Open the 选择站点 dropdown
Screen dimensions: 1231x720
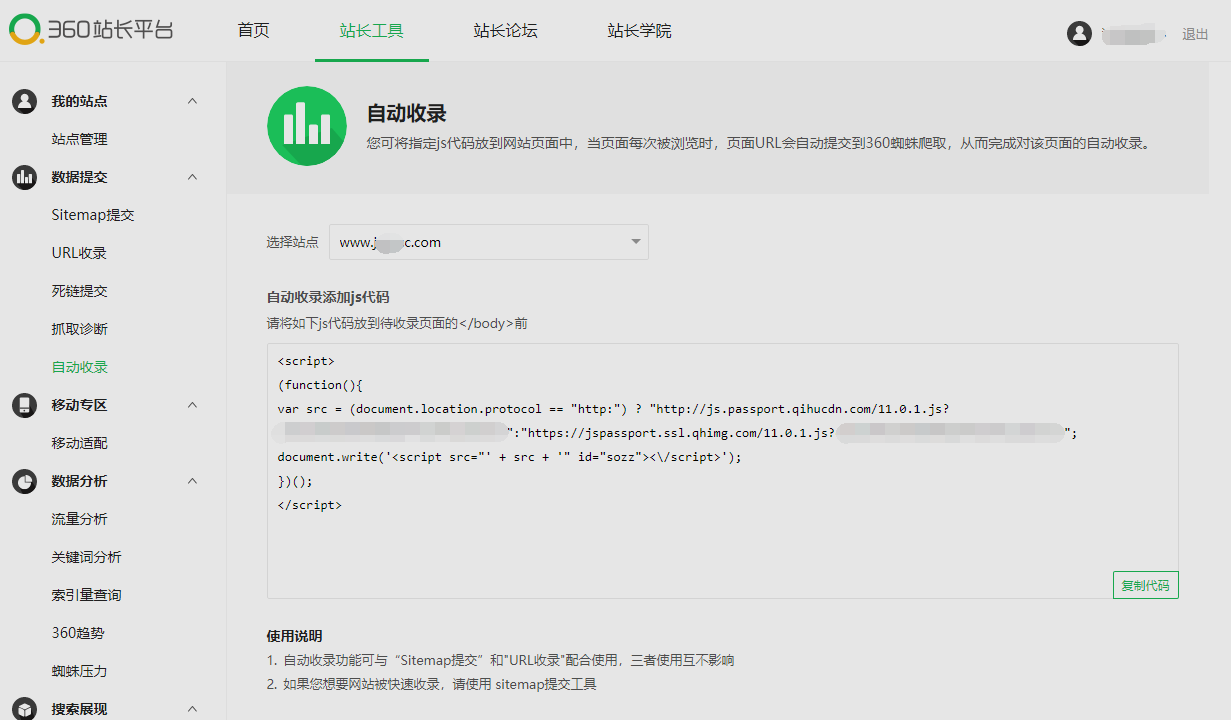[x=489, y=242]
